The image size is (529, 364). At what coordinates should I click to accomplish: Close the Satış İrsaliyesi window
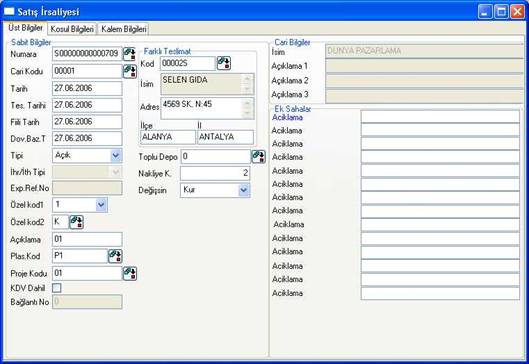pos(517,12)
